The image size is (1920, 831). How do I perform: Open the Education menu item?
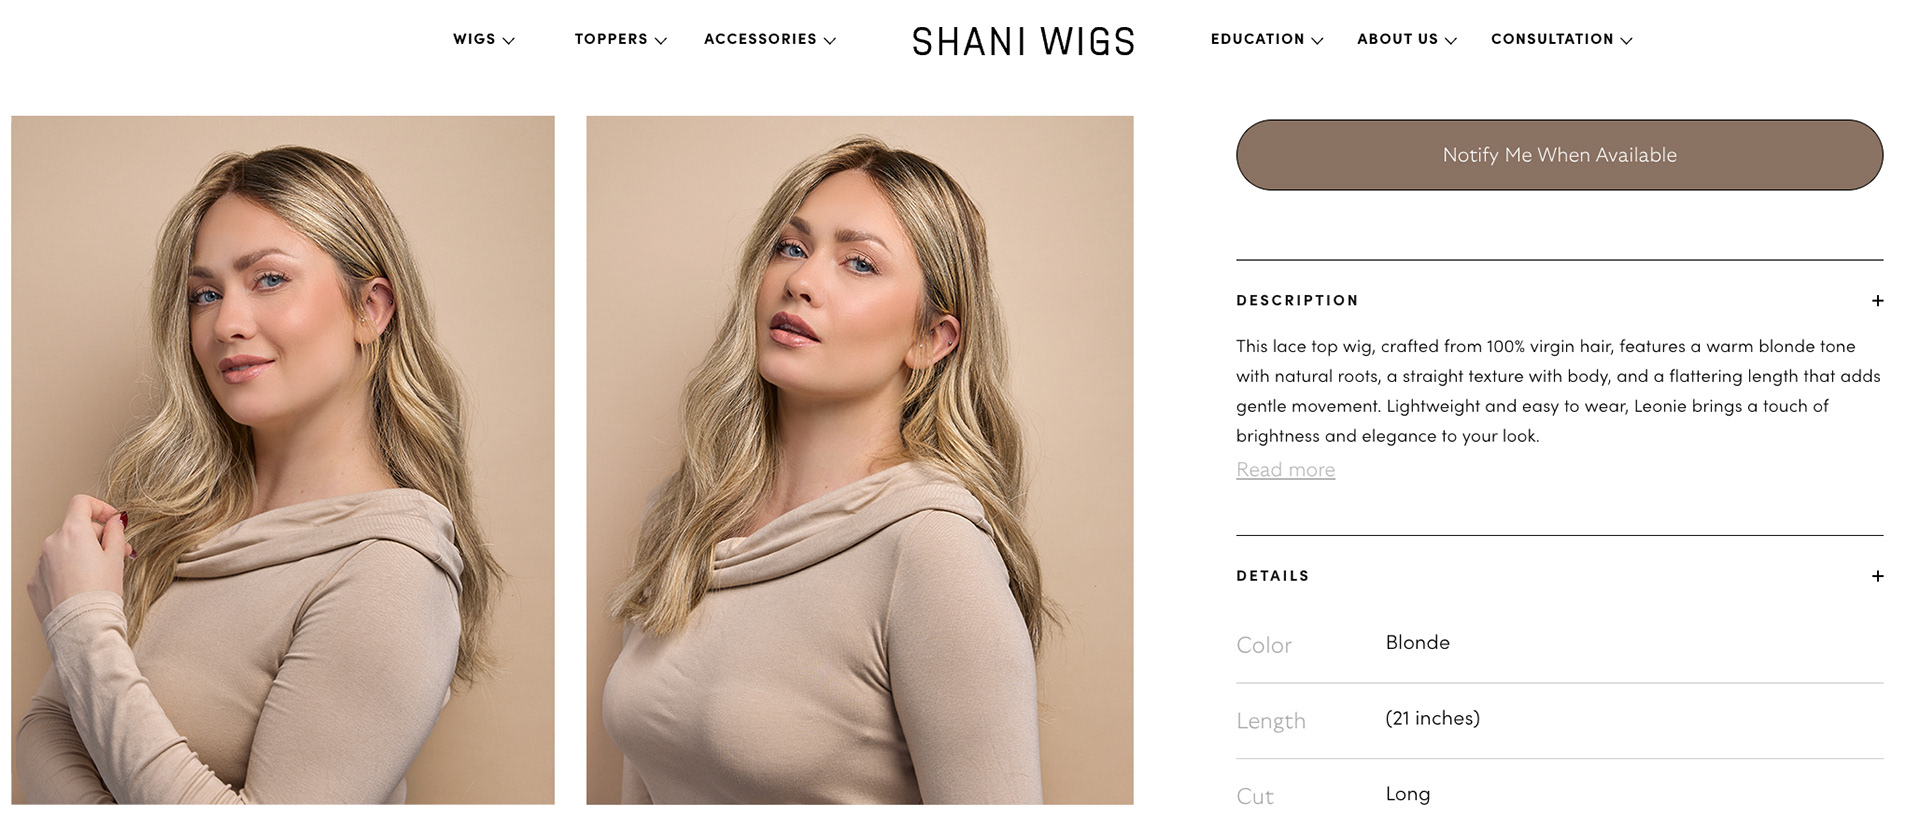click(x=1267, y=39)
